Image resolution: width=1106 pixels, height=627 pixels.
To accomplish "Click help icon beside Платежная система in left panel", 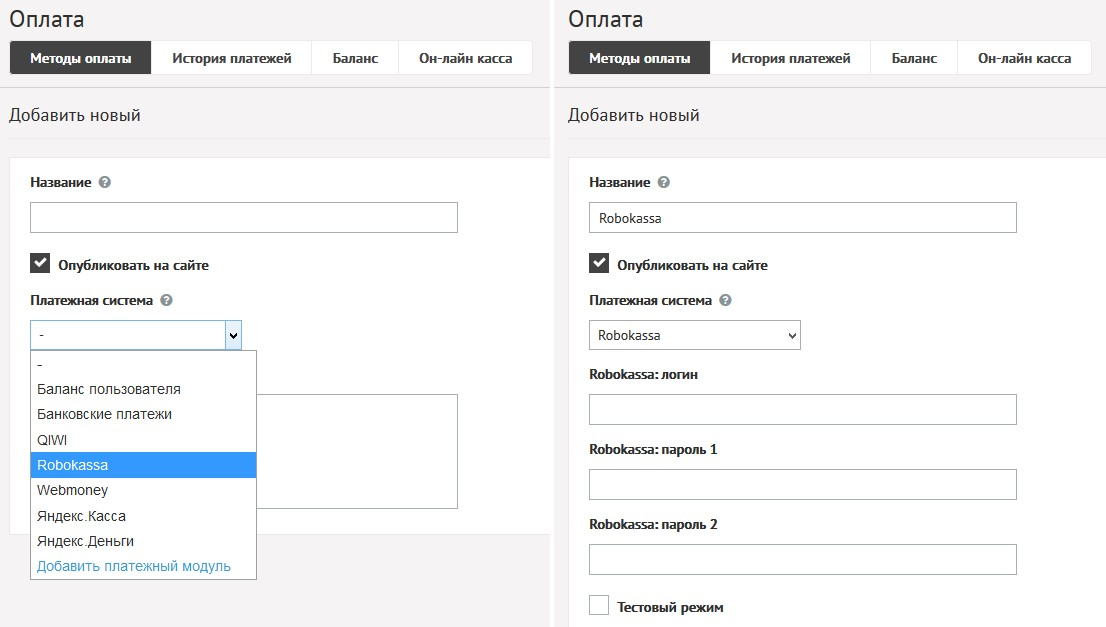I will [x=166, y=300].
